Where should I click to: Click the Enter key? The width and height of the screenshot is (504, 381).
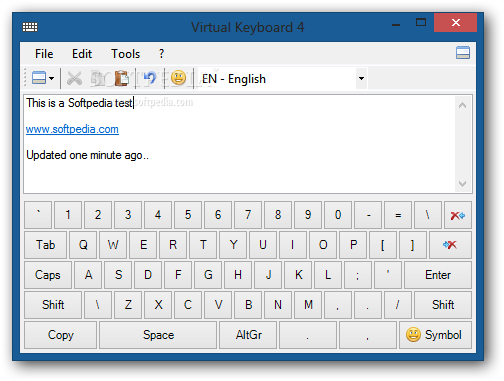(x=438, y=275)
